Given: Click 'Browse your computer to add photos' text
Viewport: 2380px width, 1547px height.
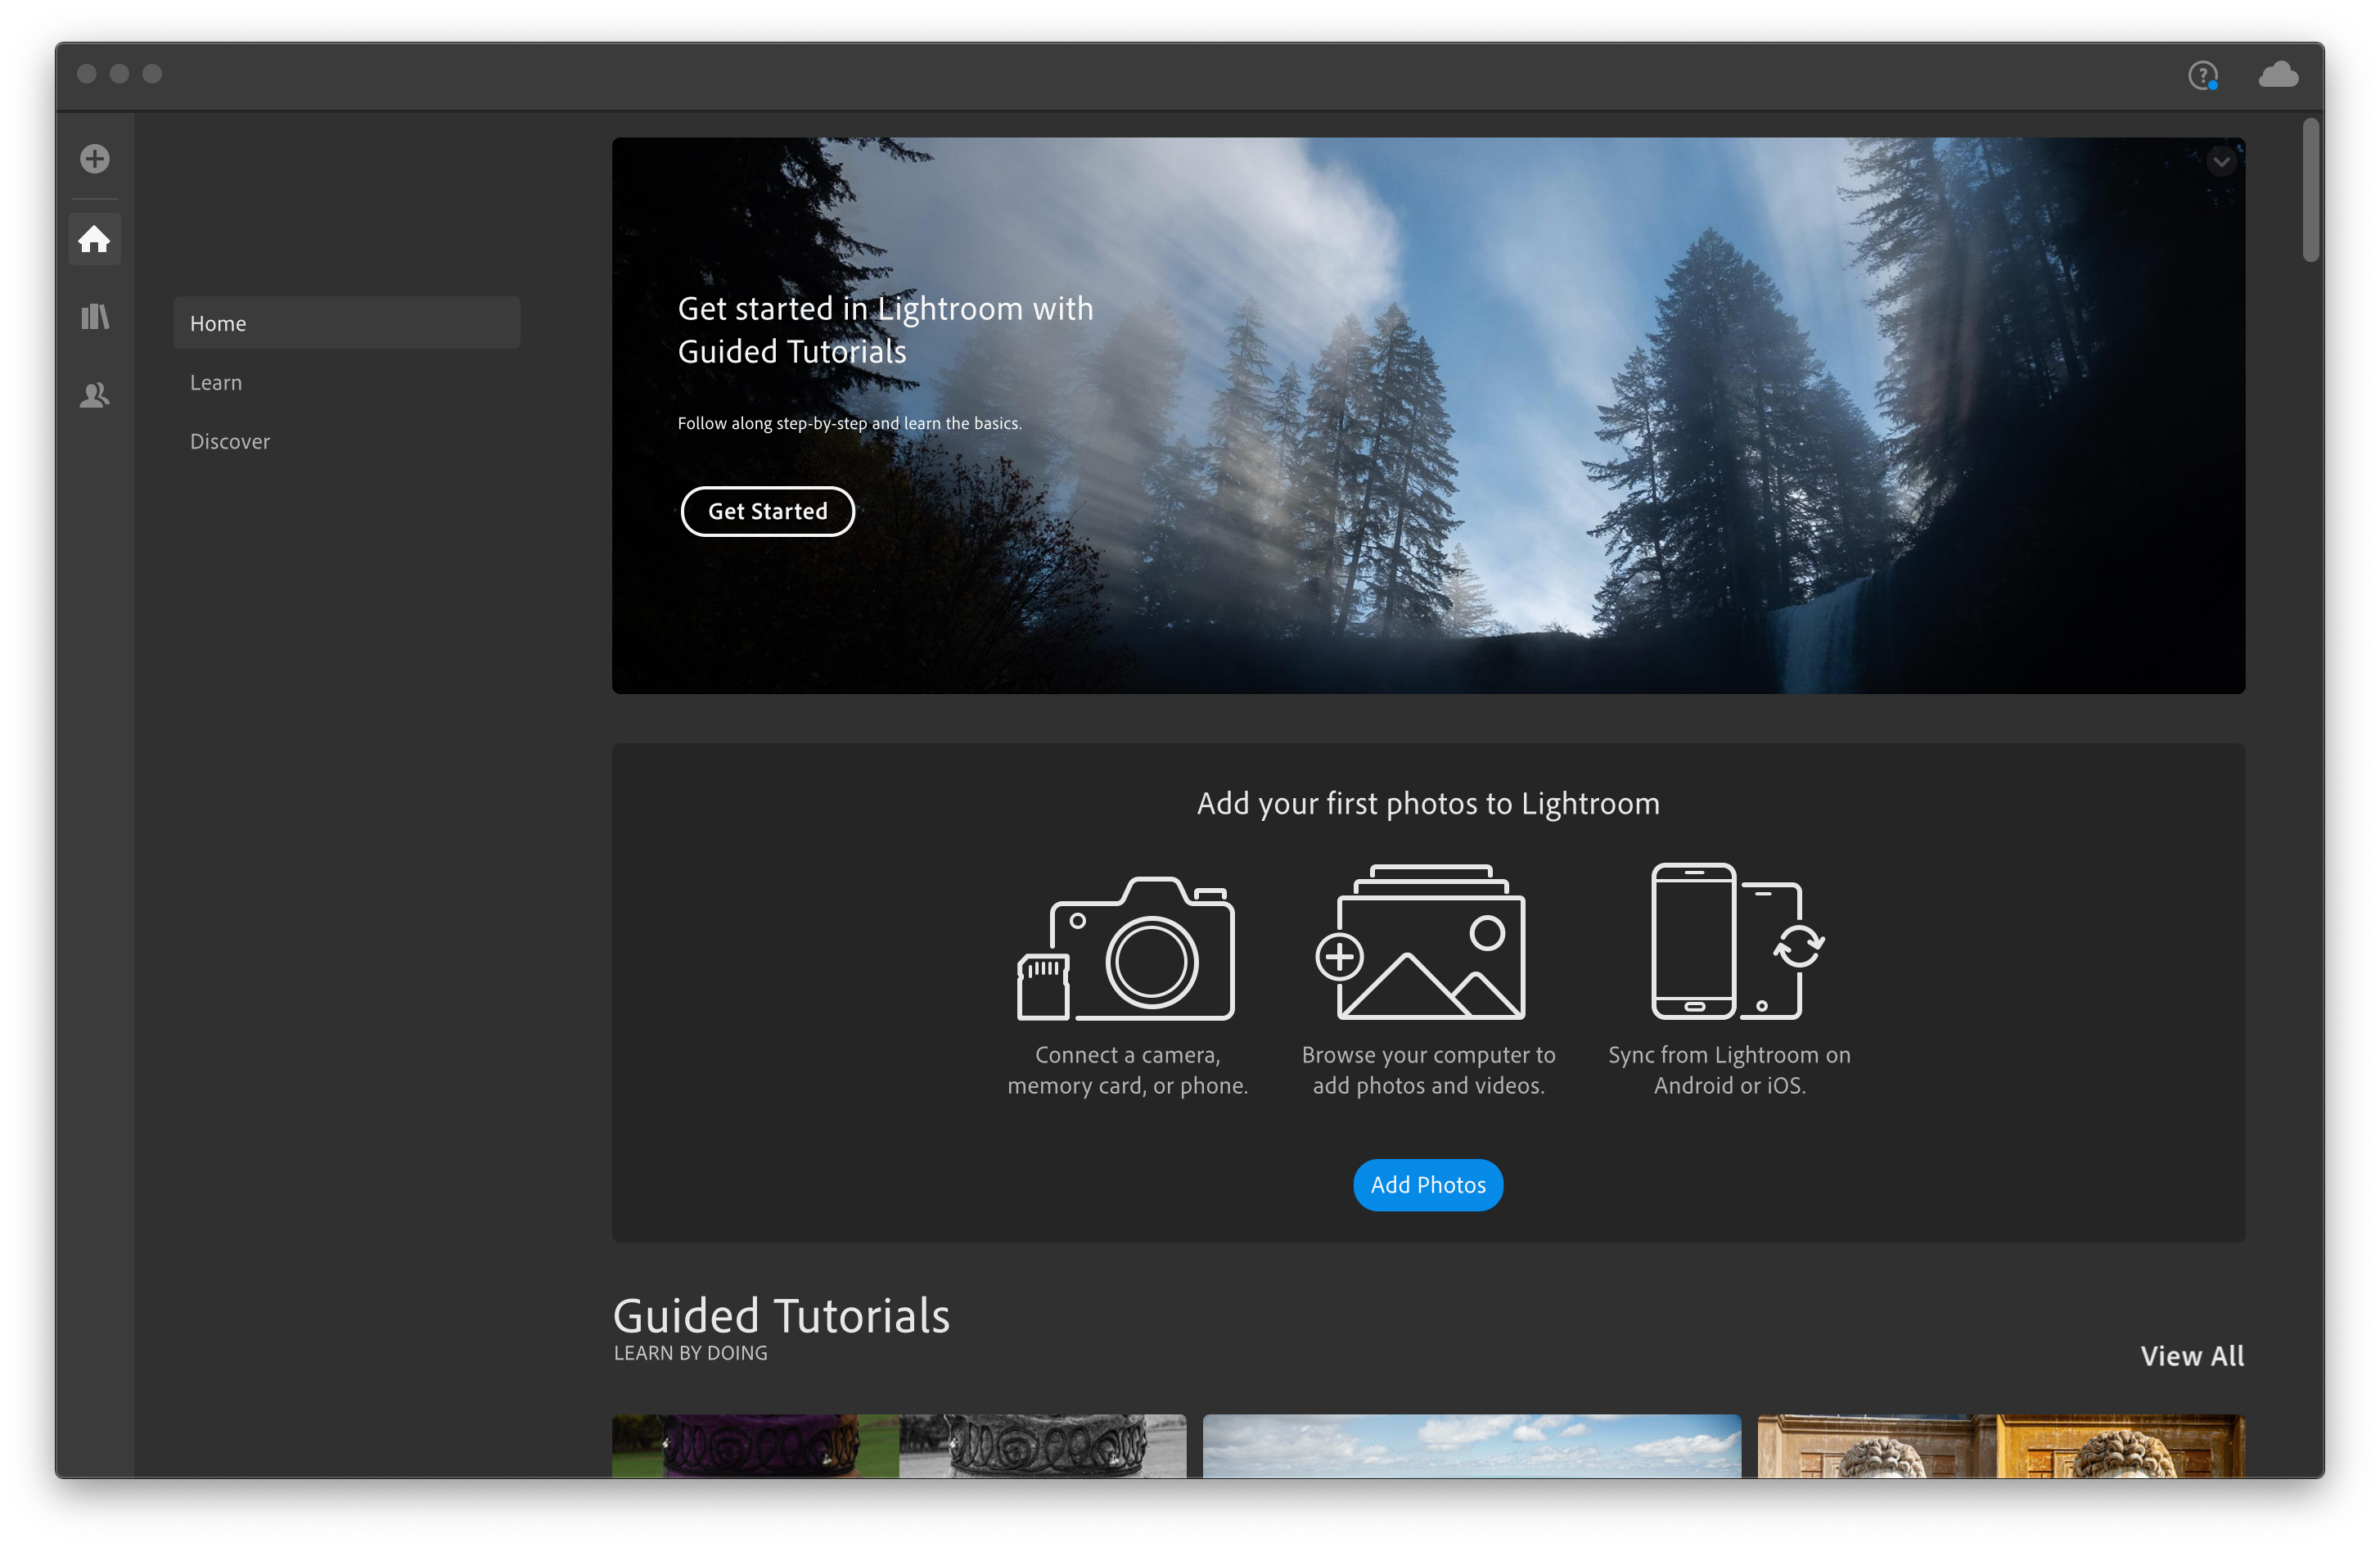Looking at the screenshot, I should pyautogui.click(x=1428, y=1070).
